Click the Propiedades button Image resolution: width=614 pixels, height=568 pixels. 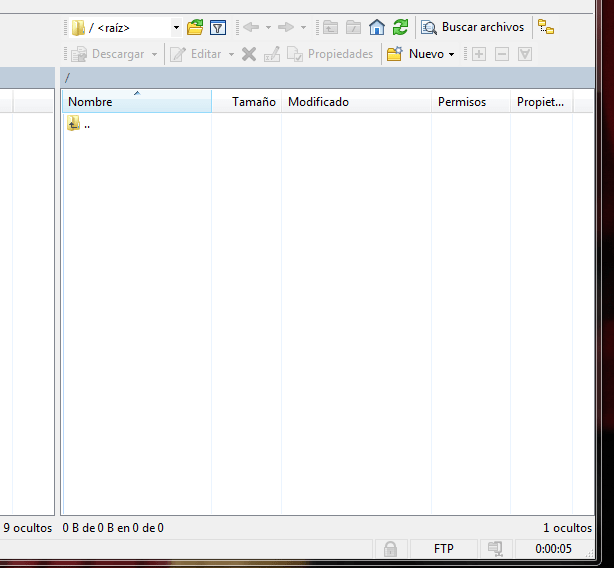pos(330,54)
